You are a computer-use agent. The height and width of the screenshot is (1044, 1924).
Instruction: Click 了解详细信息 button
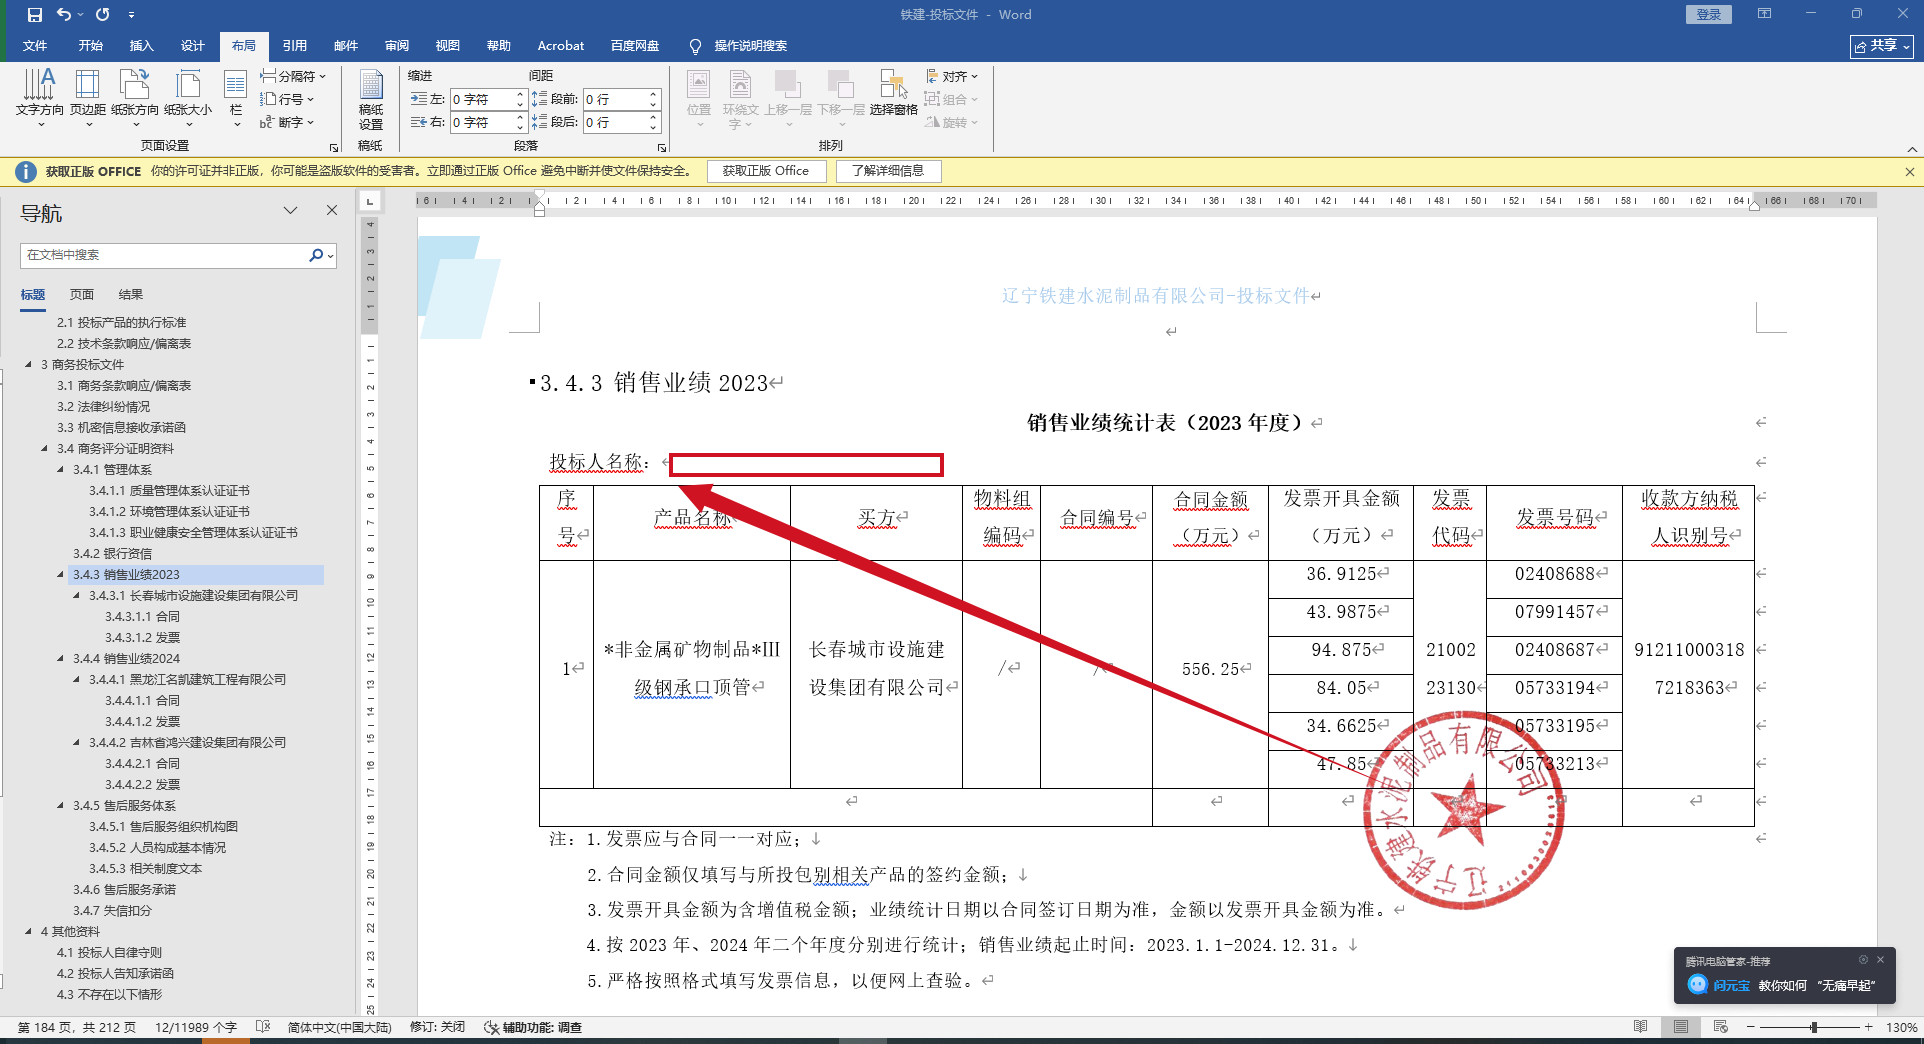(888, 171)
